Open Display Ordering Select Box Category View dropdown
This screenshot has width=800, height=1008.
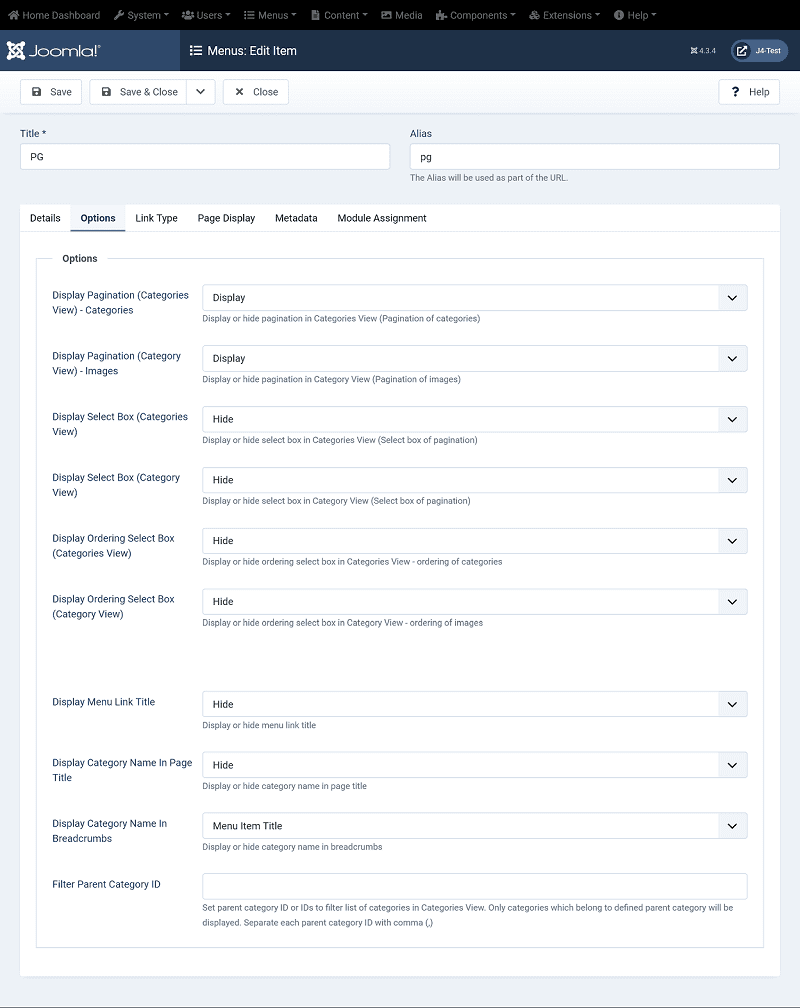(474, 602)
